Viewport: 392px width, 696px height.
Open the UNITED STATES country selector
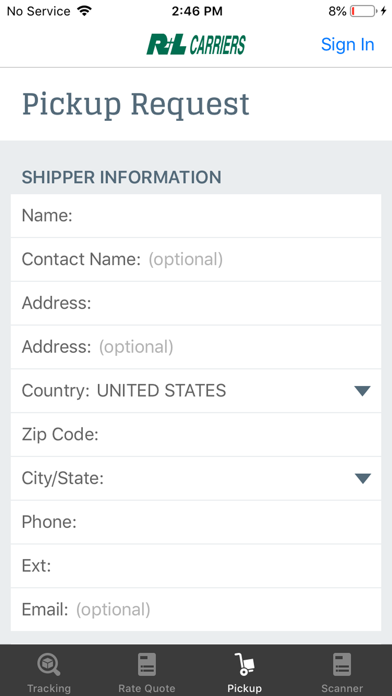point(196,391)
